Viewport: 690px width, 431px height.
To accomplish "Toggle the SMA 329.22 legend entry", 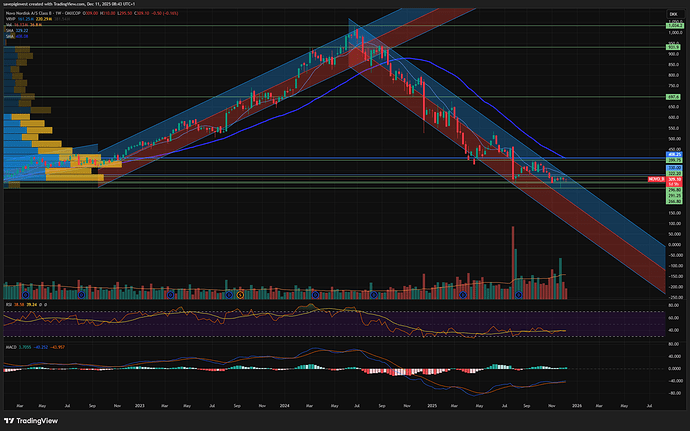I will tap(12, 32).
